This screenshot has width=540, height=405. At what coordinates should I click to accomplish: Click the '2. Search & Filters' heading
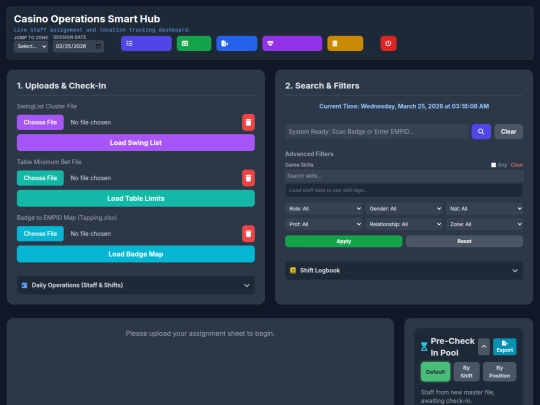coord(322,86)
